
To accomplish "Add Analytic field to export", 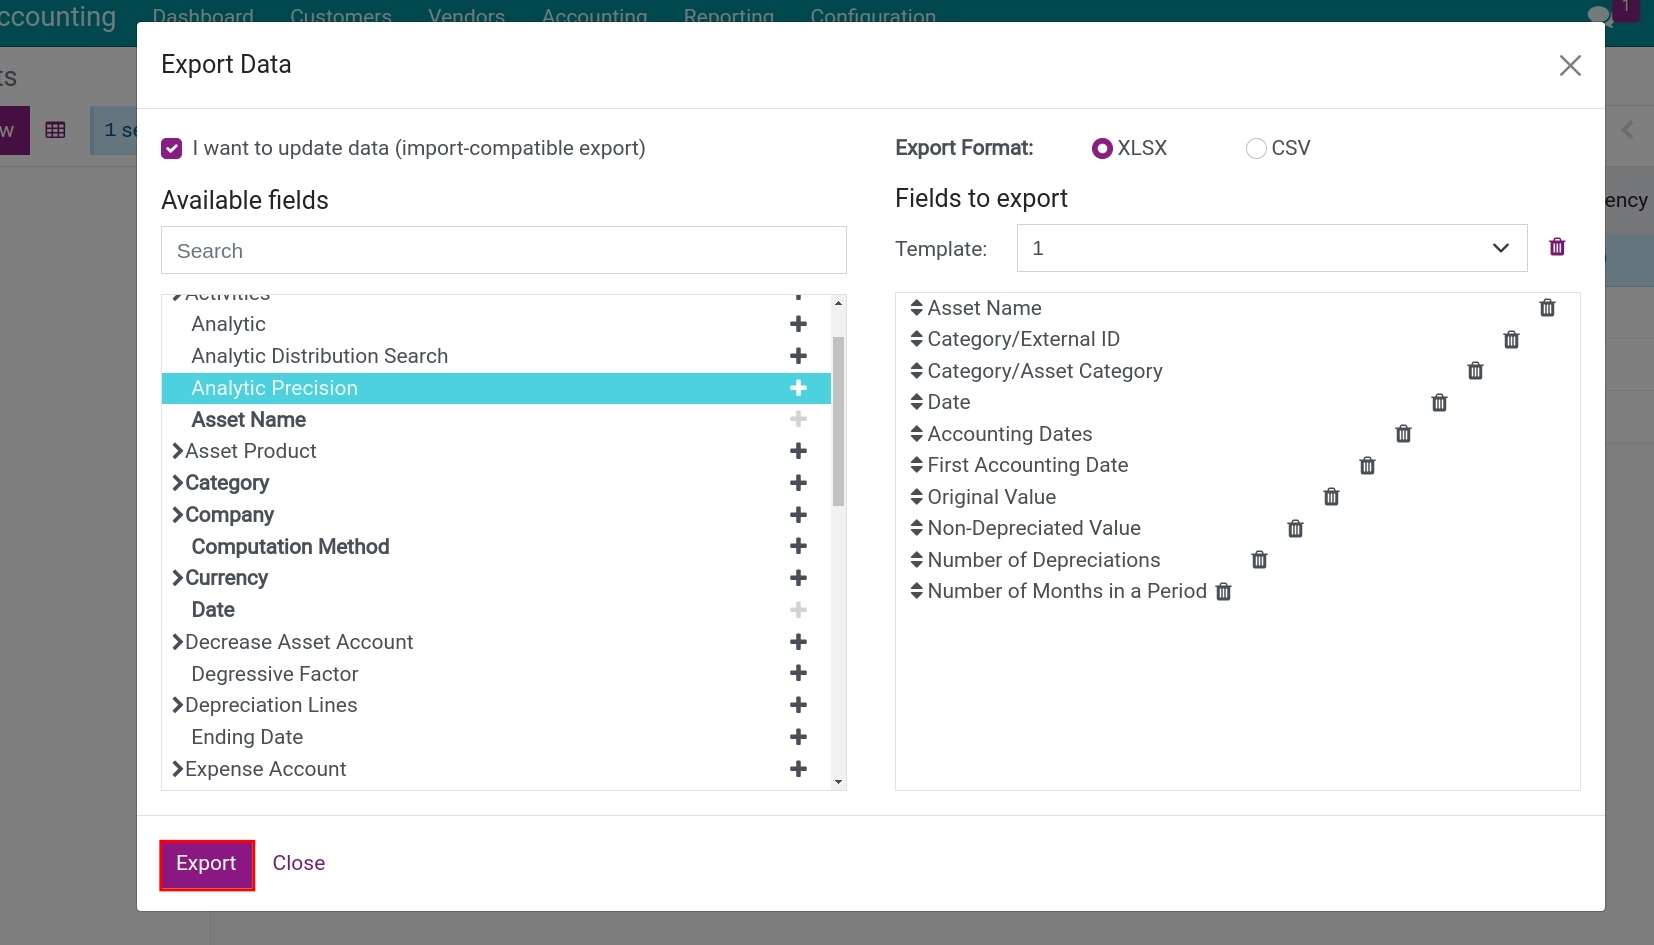I will click(x=798, y=324).
